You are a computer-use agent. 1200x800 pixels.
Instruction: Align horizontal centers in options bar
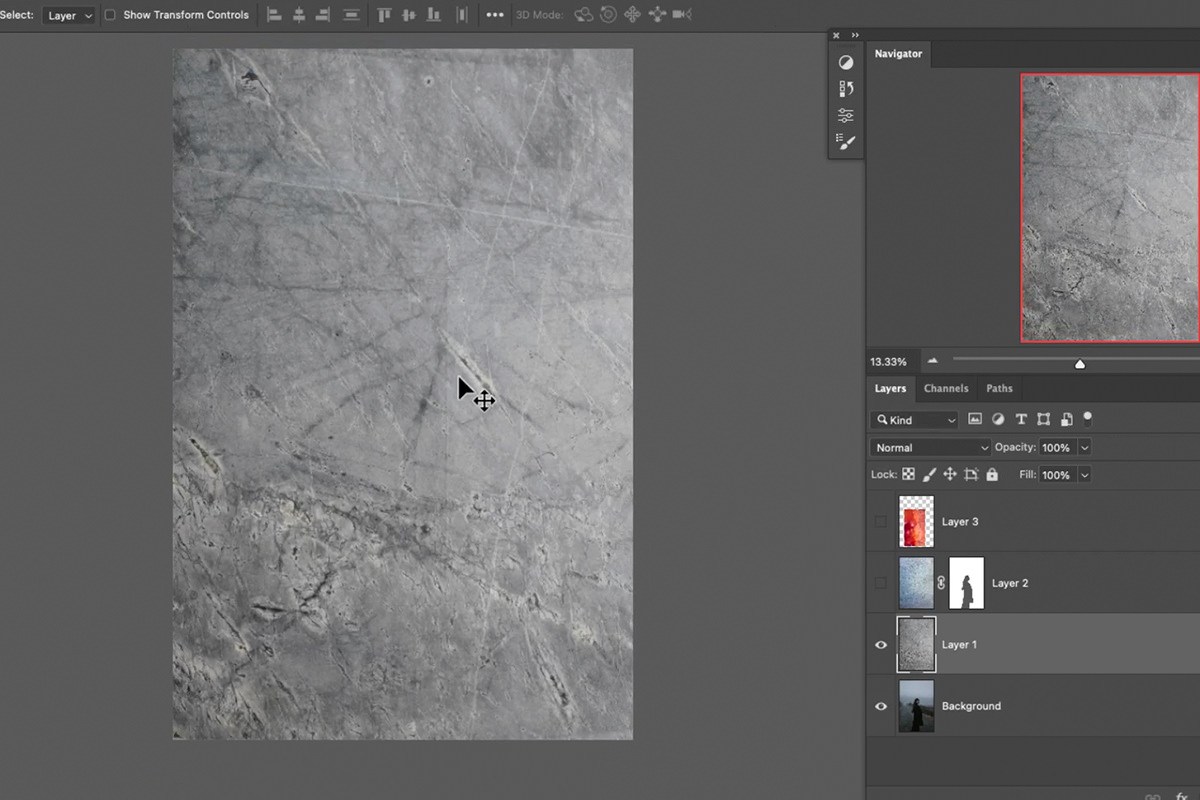click(298, 15)
